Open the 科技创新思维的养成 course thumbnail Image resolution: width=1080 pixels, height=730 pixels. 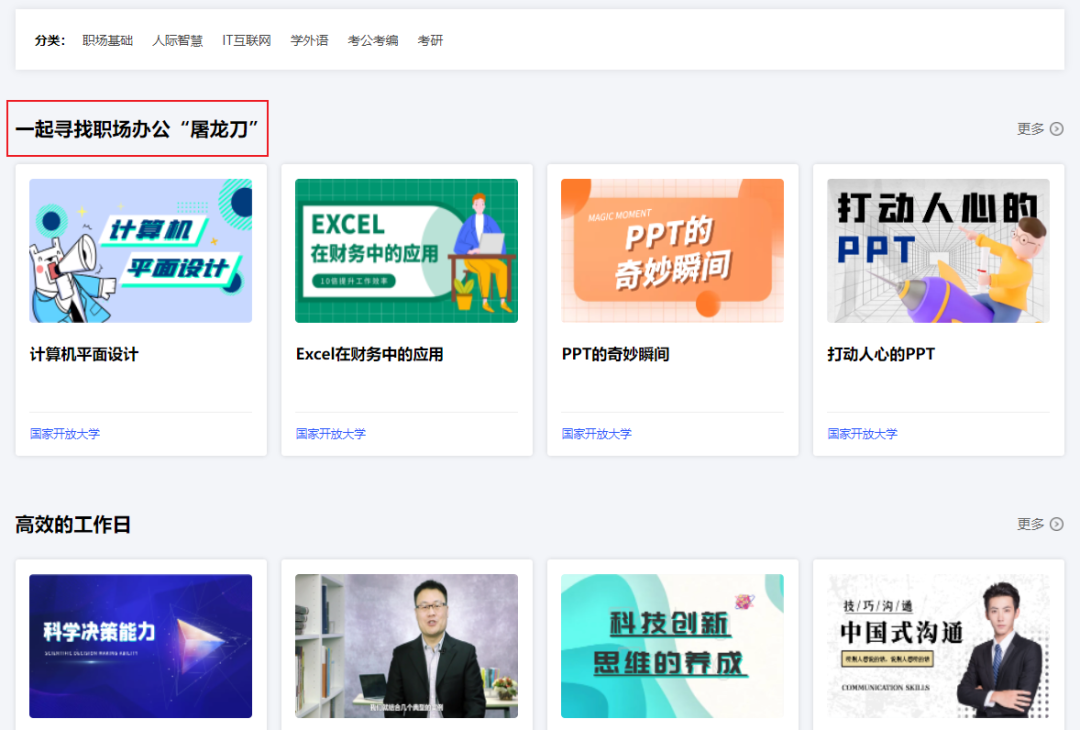click(x=672, y=646)
